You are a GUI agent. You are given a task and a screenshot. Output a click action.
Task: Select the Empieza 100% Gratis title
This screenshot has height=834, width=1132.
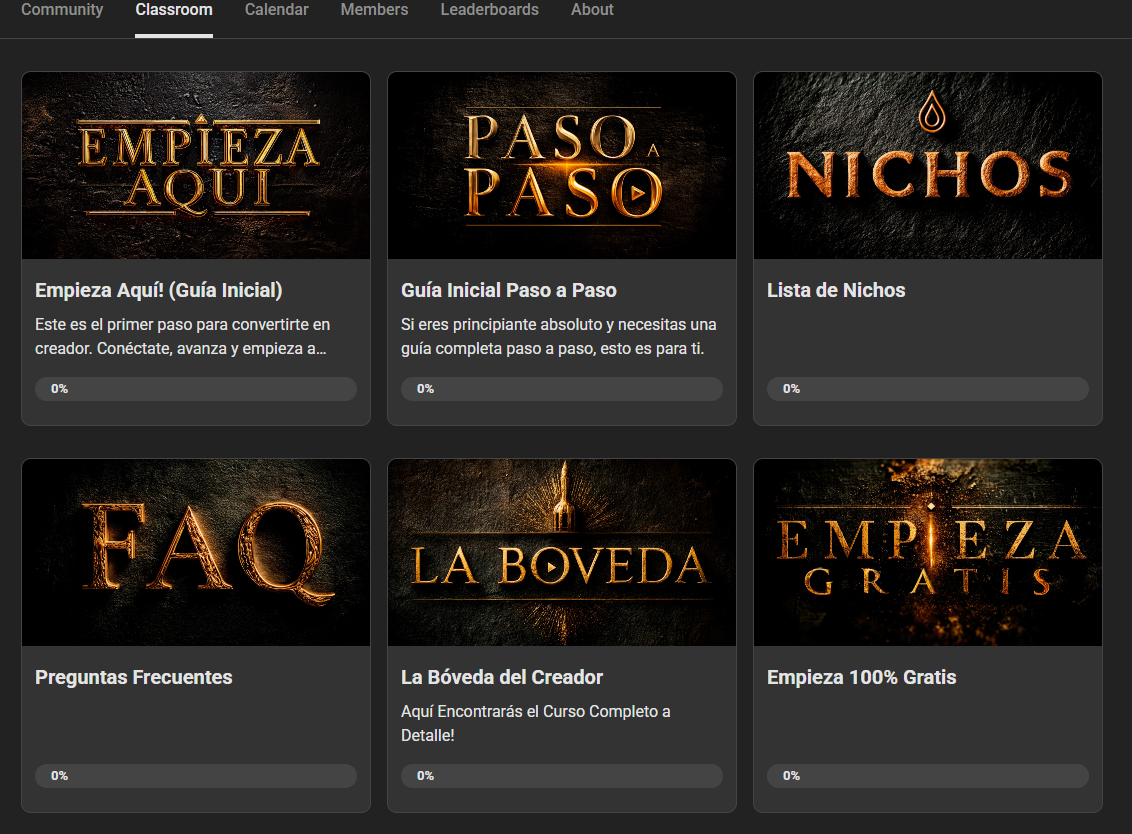(x=861, y=677)
